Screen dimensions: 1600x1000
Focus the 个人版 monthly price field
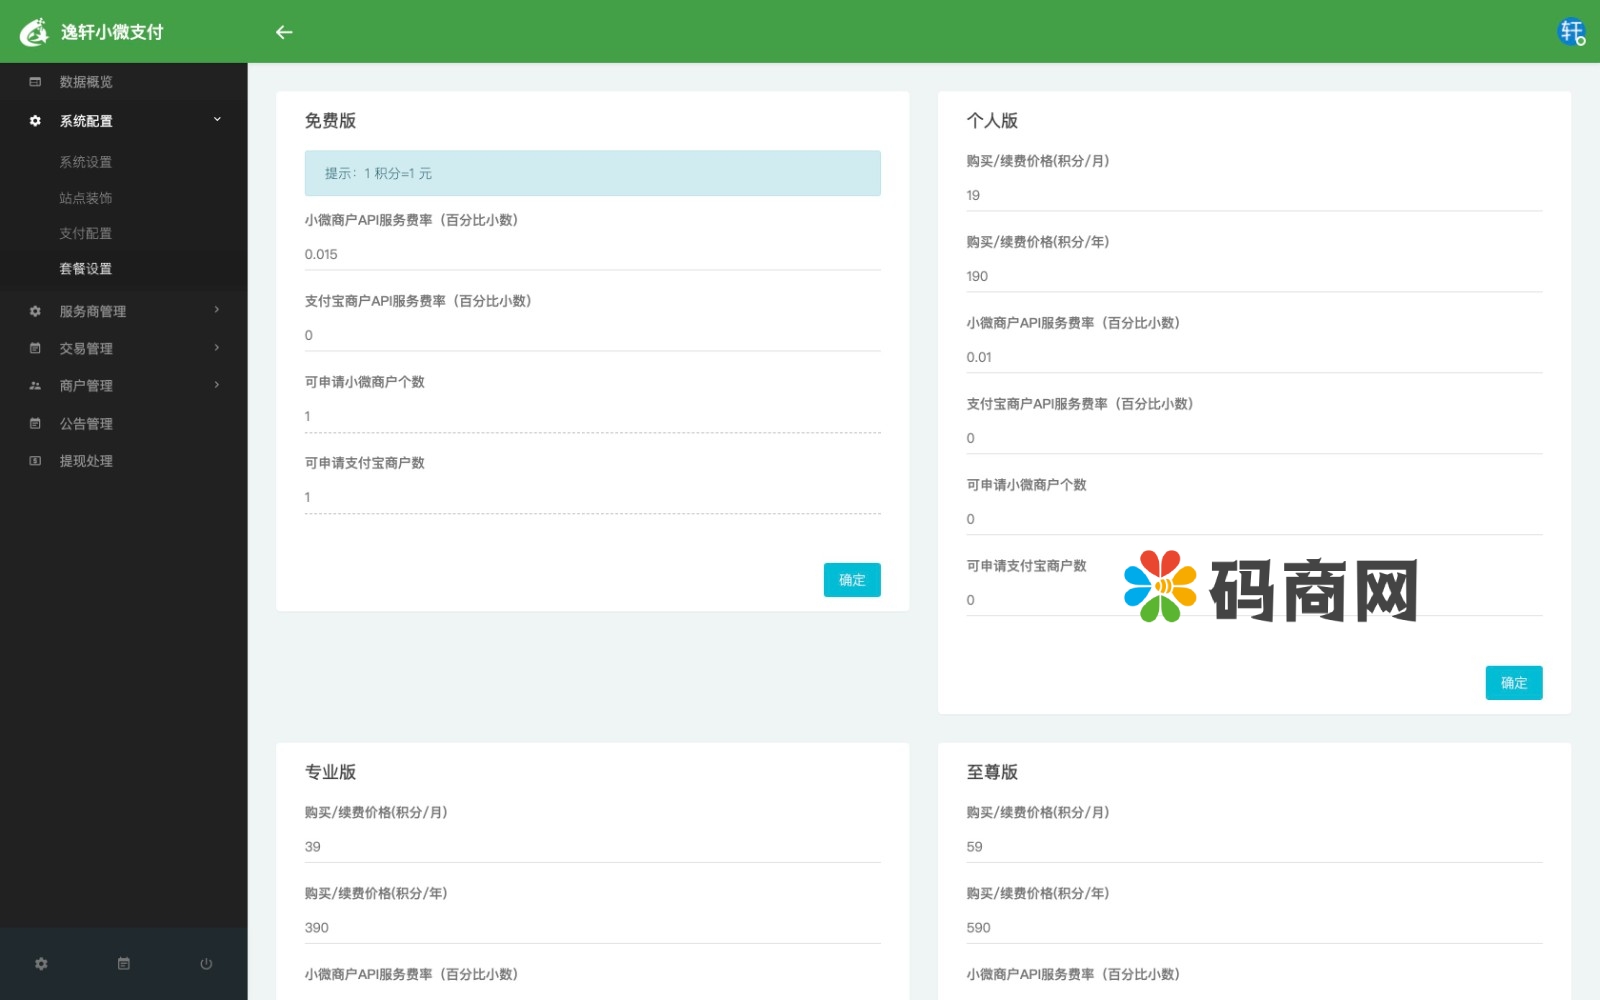(x=1253, y=196)
